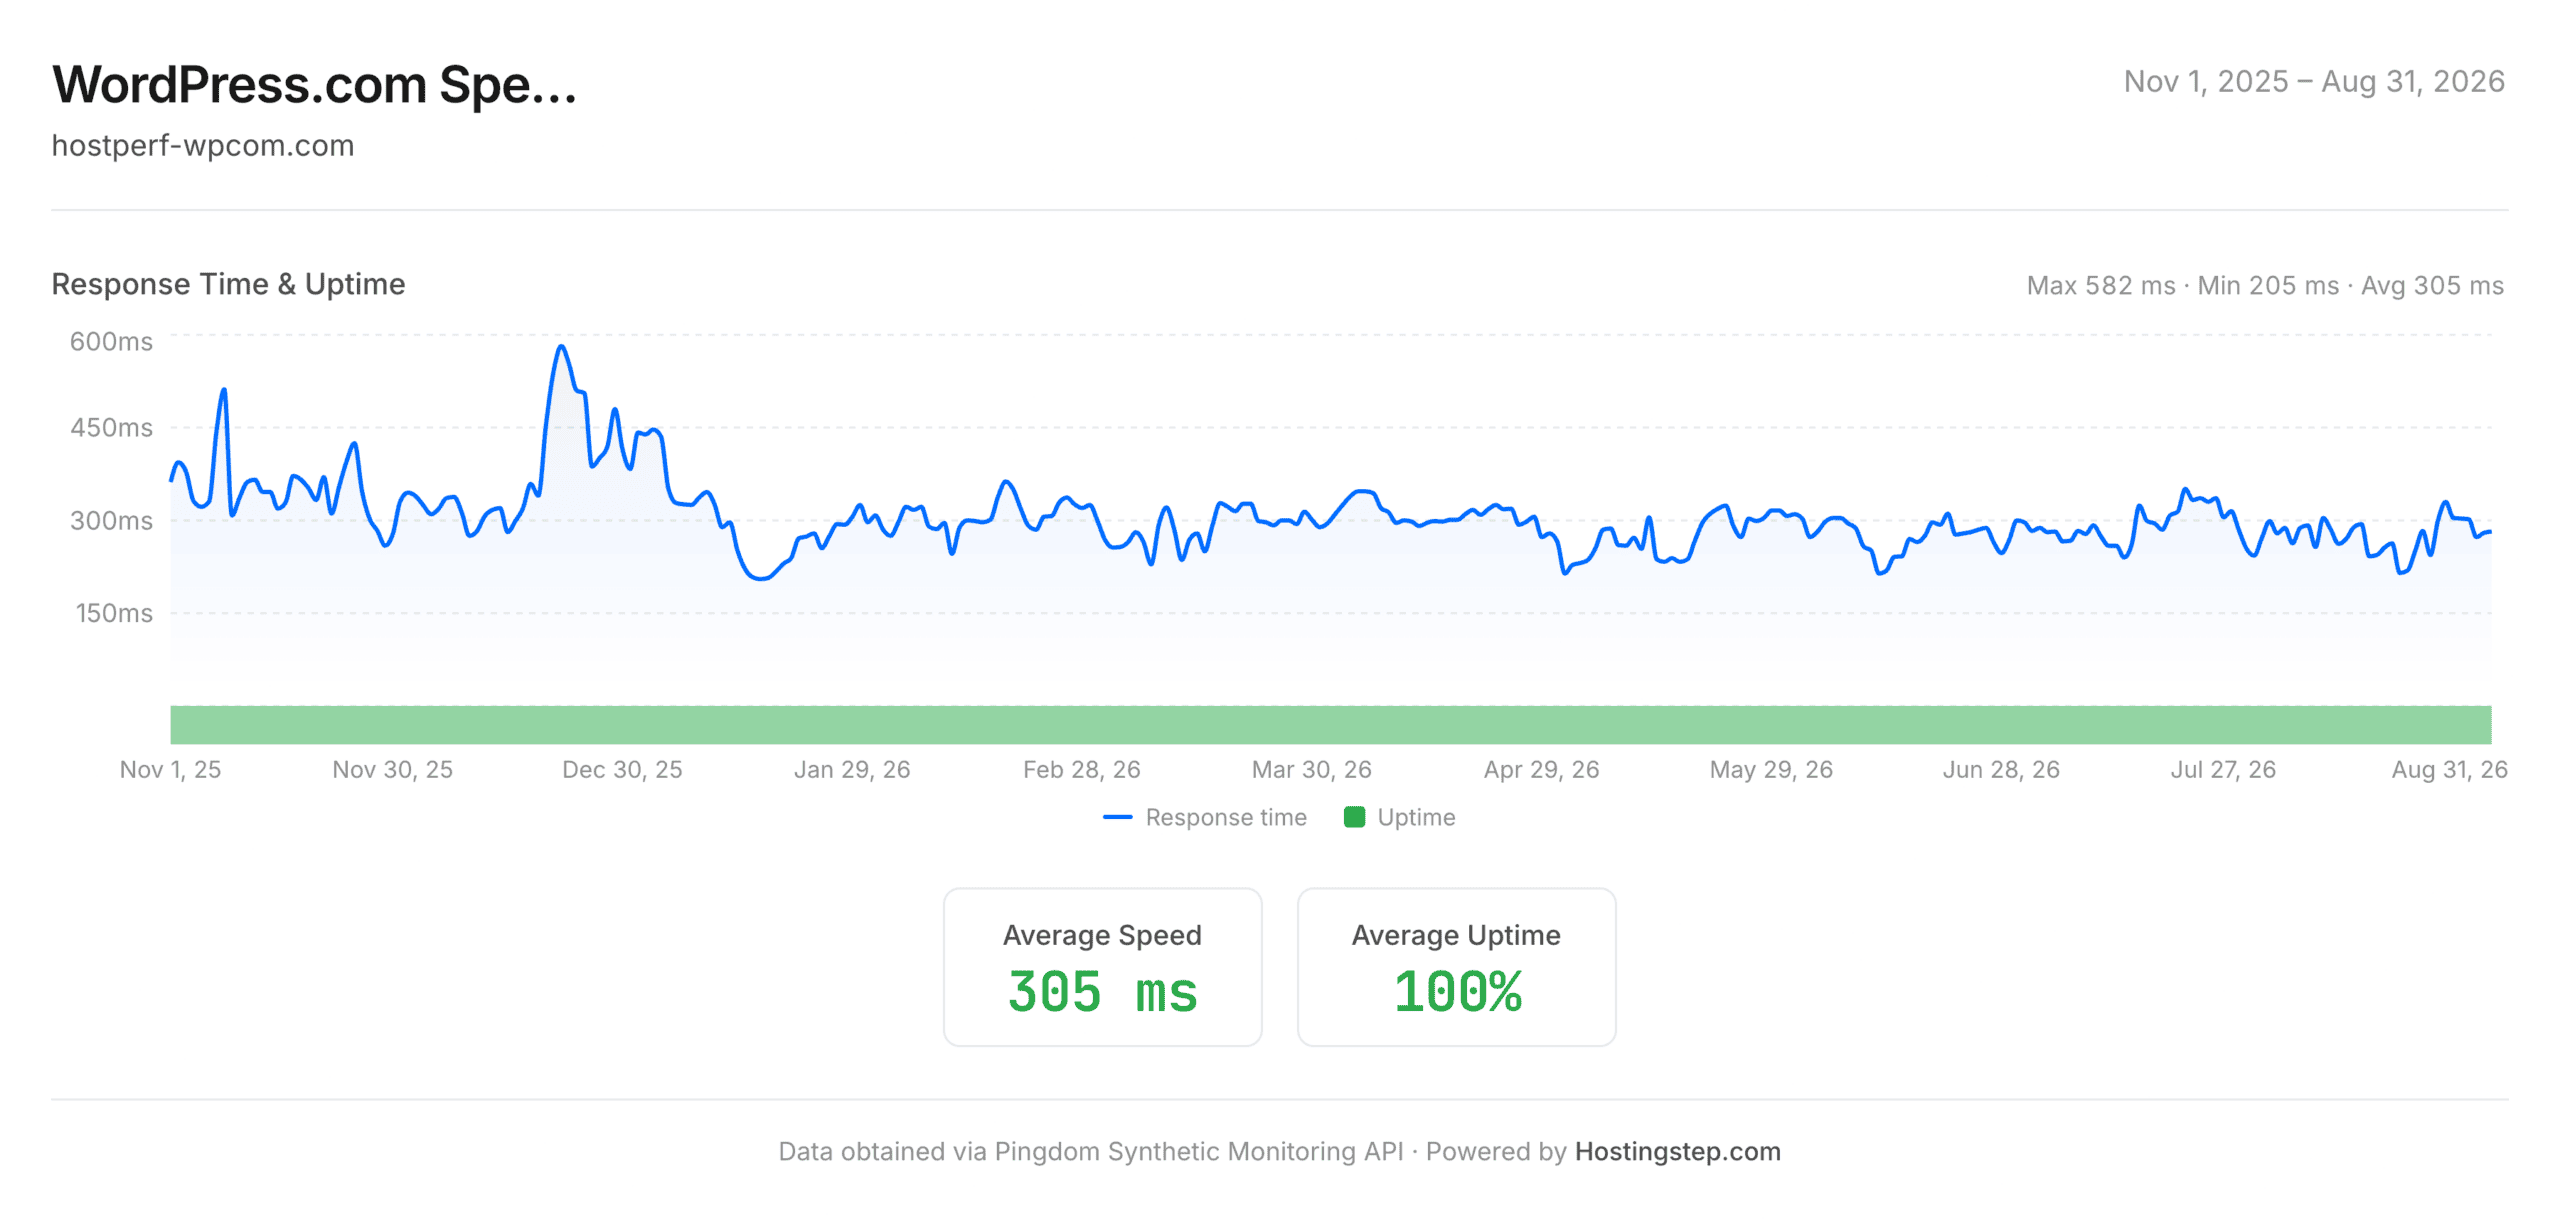This screenshot has width=2560, height=1220.
Task: Select the Average Uptime 100% card
Action: [x=1456, y=967]
